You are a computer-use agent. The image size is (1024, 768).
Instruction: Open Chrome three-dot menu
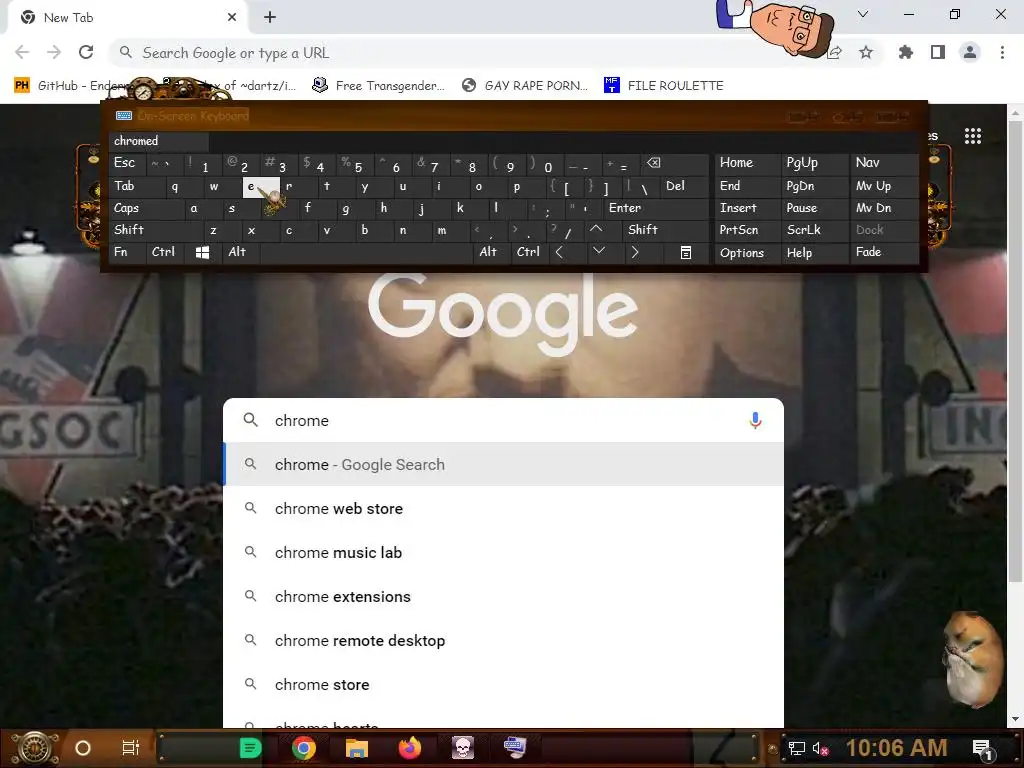click(1002, 52)
